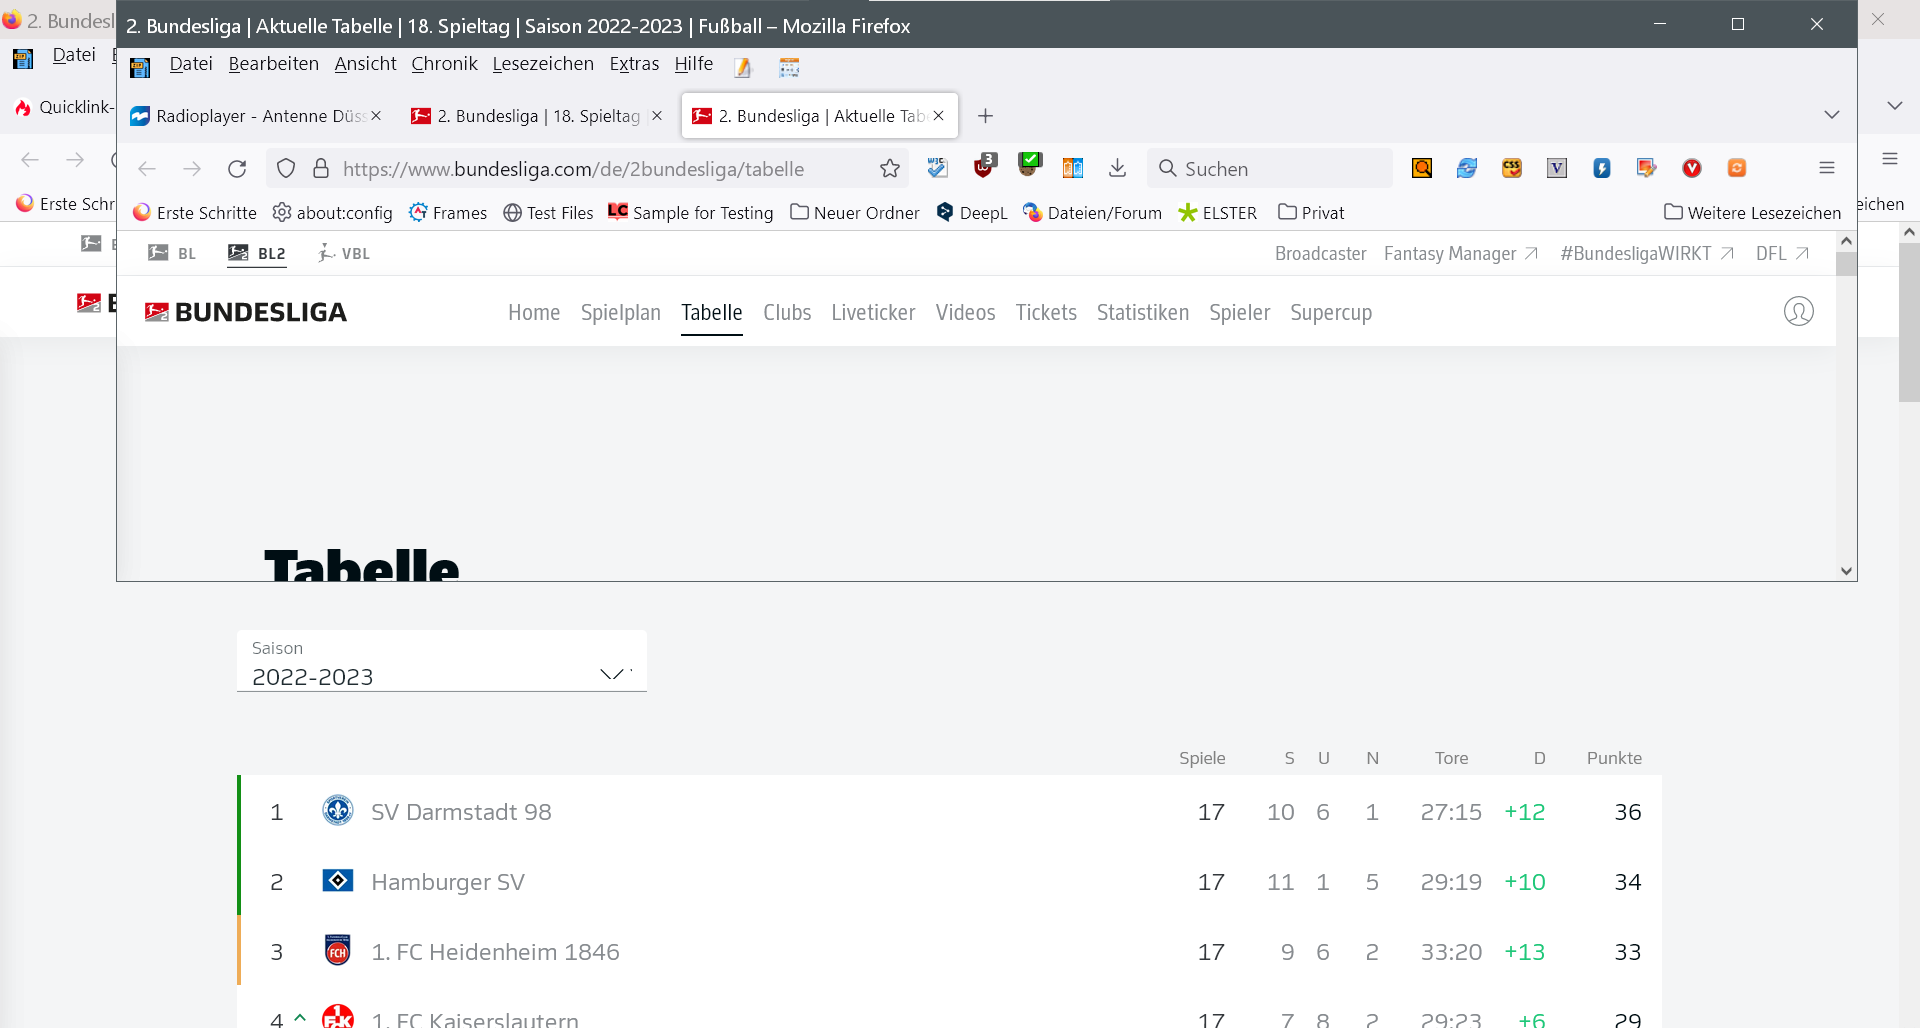1920x1028 pixels.
Task: Open the Supercup navigation link
Action: tap(1331, 313)
